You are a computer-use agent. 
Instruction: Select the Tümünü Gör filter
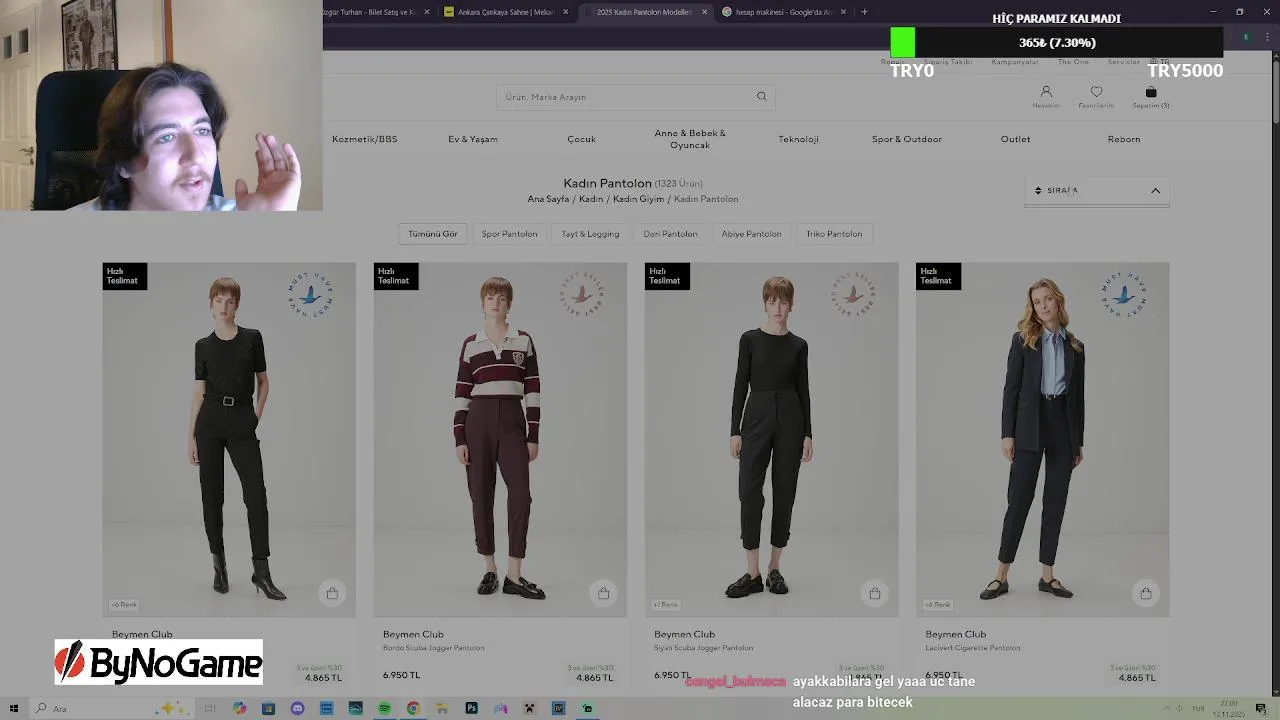tap(433, 234)
